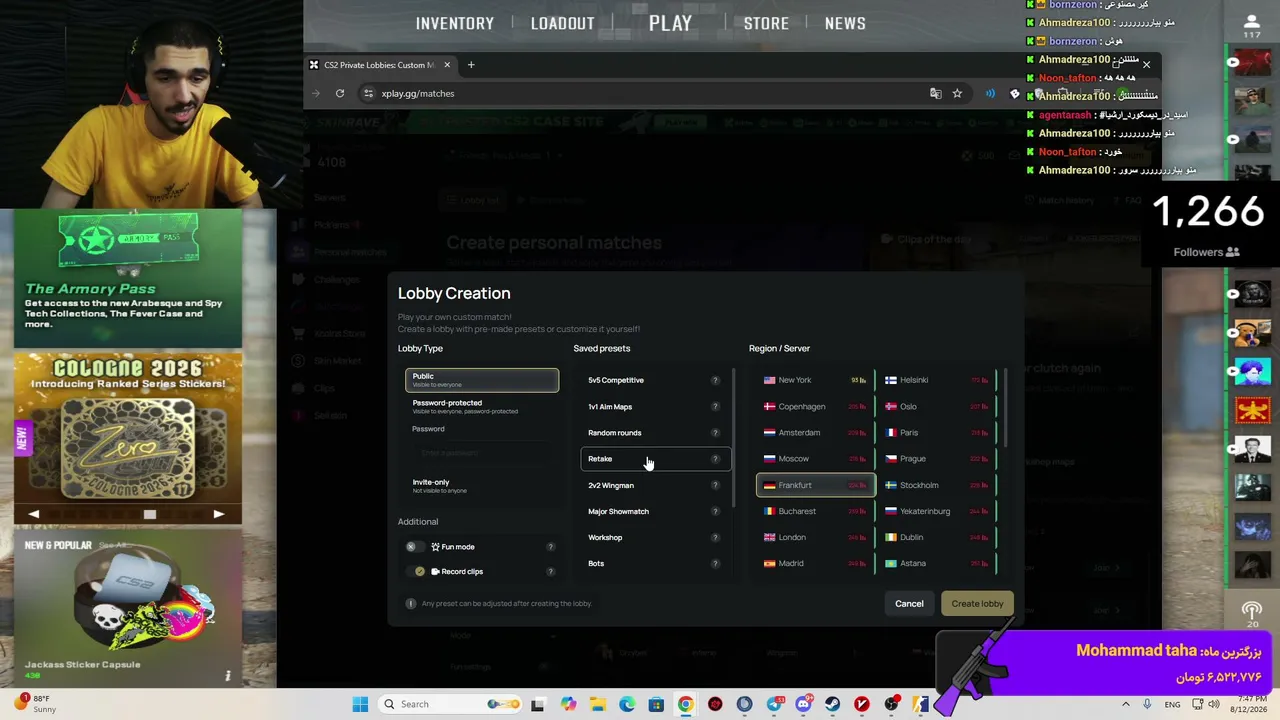Open Steam from the taskbar
The image size is (1280, 720).
[832, 704]
